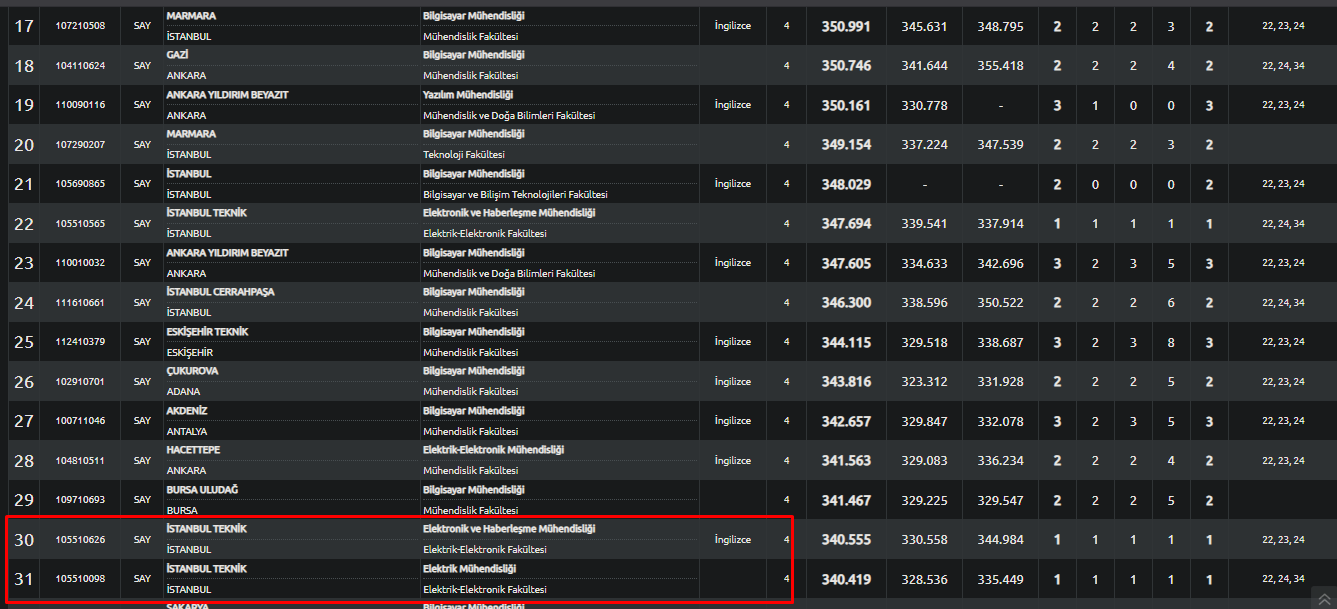Viewport: 1337px width, 609px height.
Task: Select program code 105510098
Action: coord(81,579)
